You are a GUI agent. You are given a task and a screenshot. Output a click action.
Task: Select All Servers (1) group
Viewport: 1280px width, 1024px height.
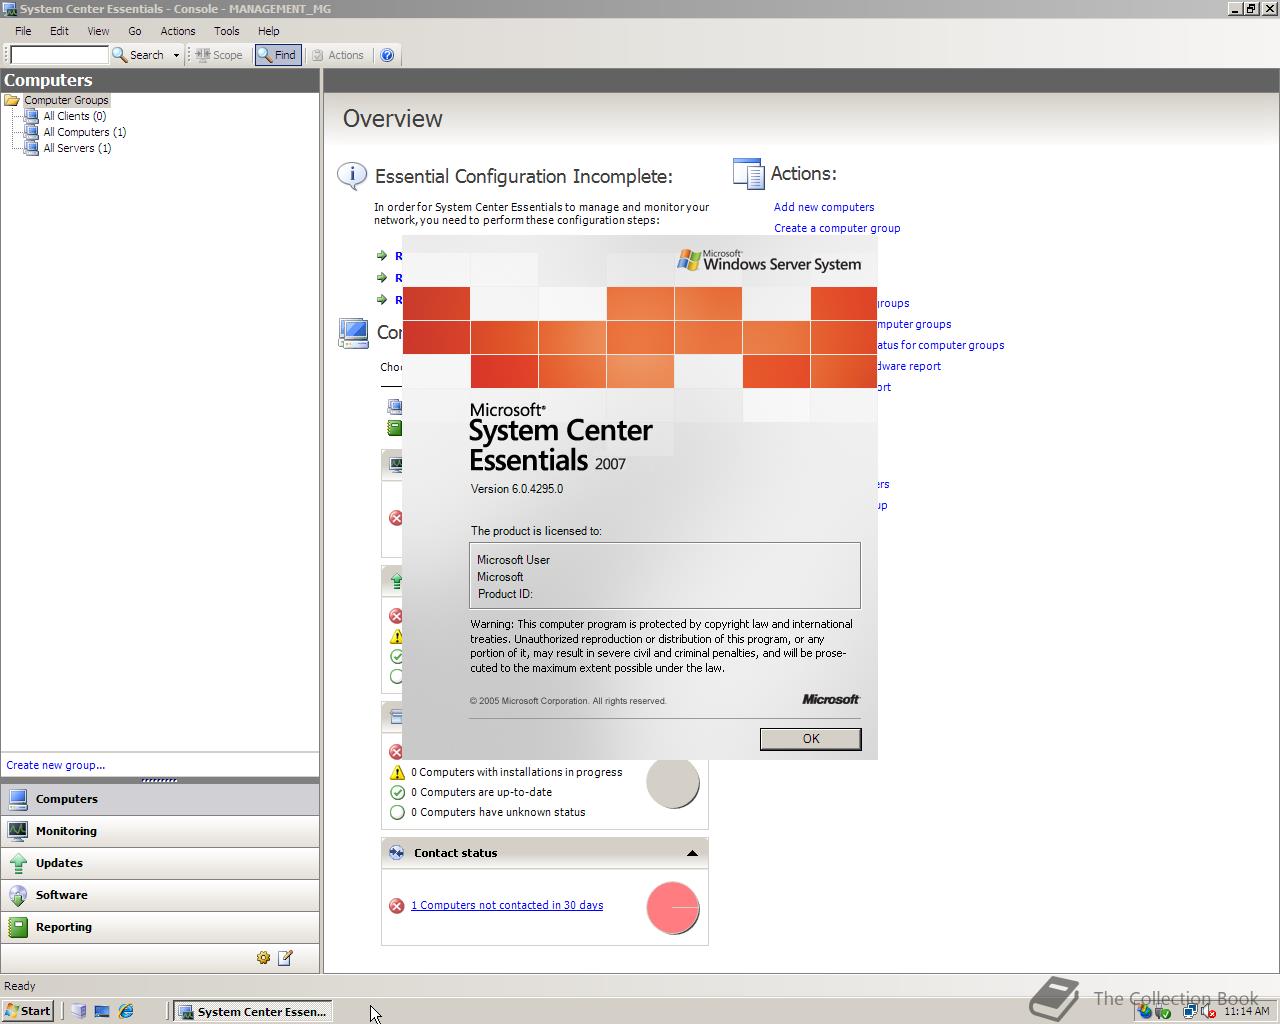tap(77, 148)
